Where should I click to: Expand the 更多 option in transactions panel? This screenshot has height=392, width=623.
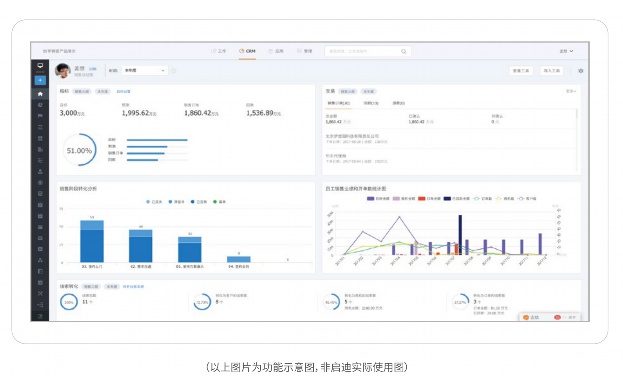pyautogui.click(x=571, y=91)
